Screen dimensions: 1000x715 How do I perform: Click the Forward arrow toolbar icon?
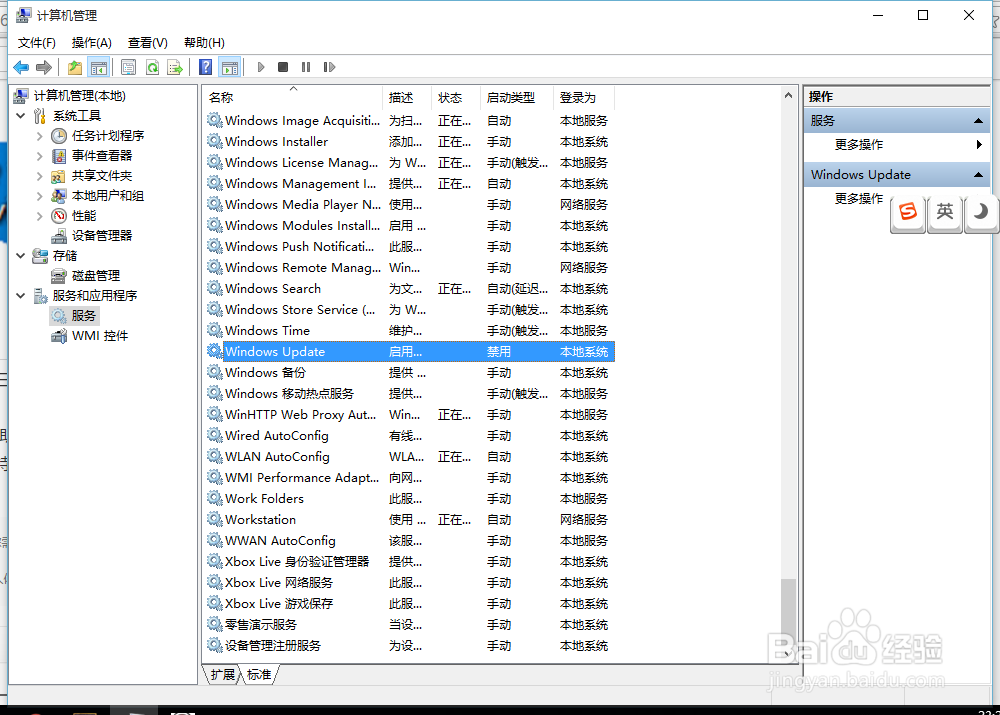pyautogui.click(x=44, y=67)
